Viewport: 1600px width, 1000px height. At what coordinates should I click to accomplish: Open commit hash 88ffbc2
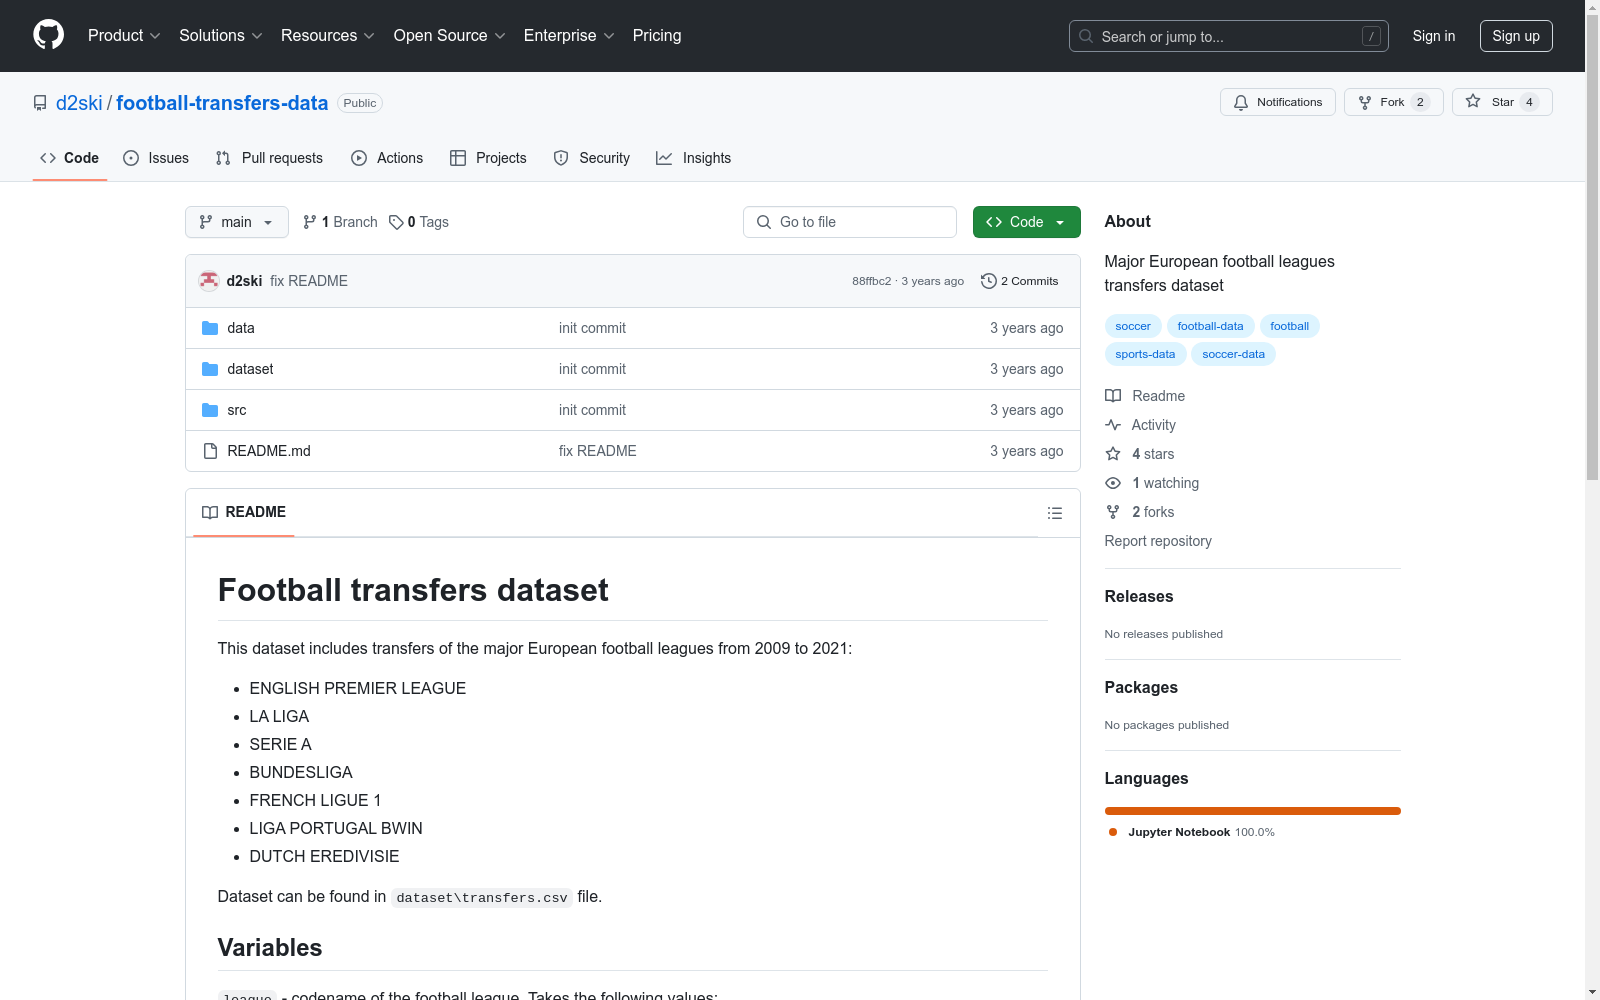[x=871, y=281]
